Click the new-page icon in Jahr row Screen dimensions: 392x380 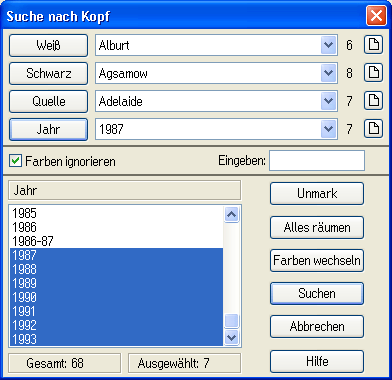[373, 129]
